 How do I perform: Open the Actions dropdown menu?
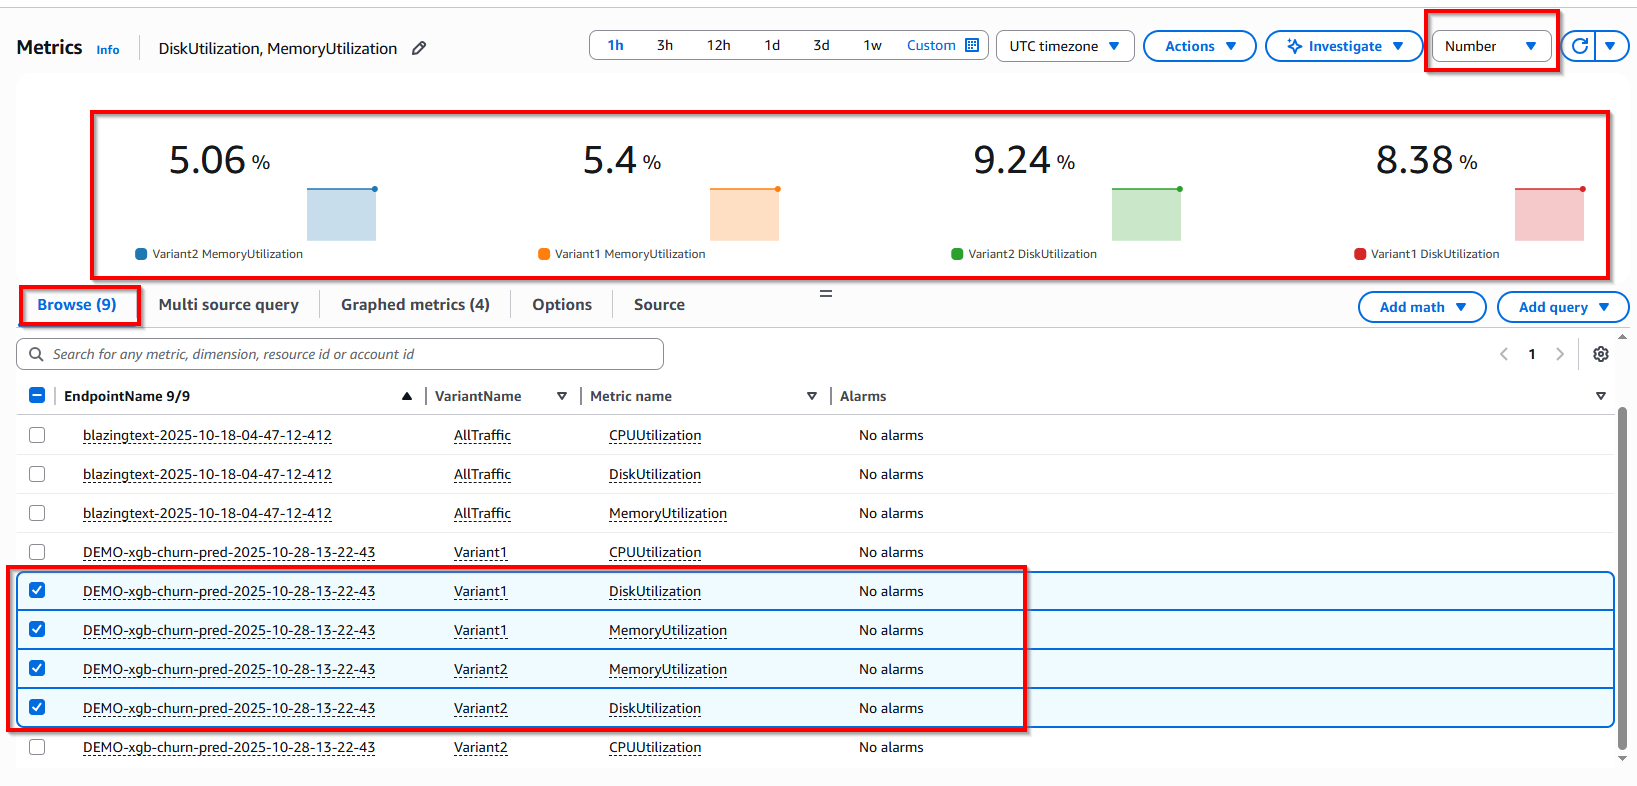pos(1199,46)
